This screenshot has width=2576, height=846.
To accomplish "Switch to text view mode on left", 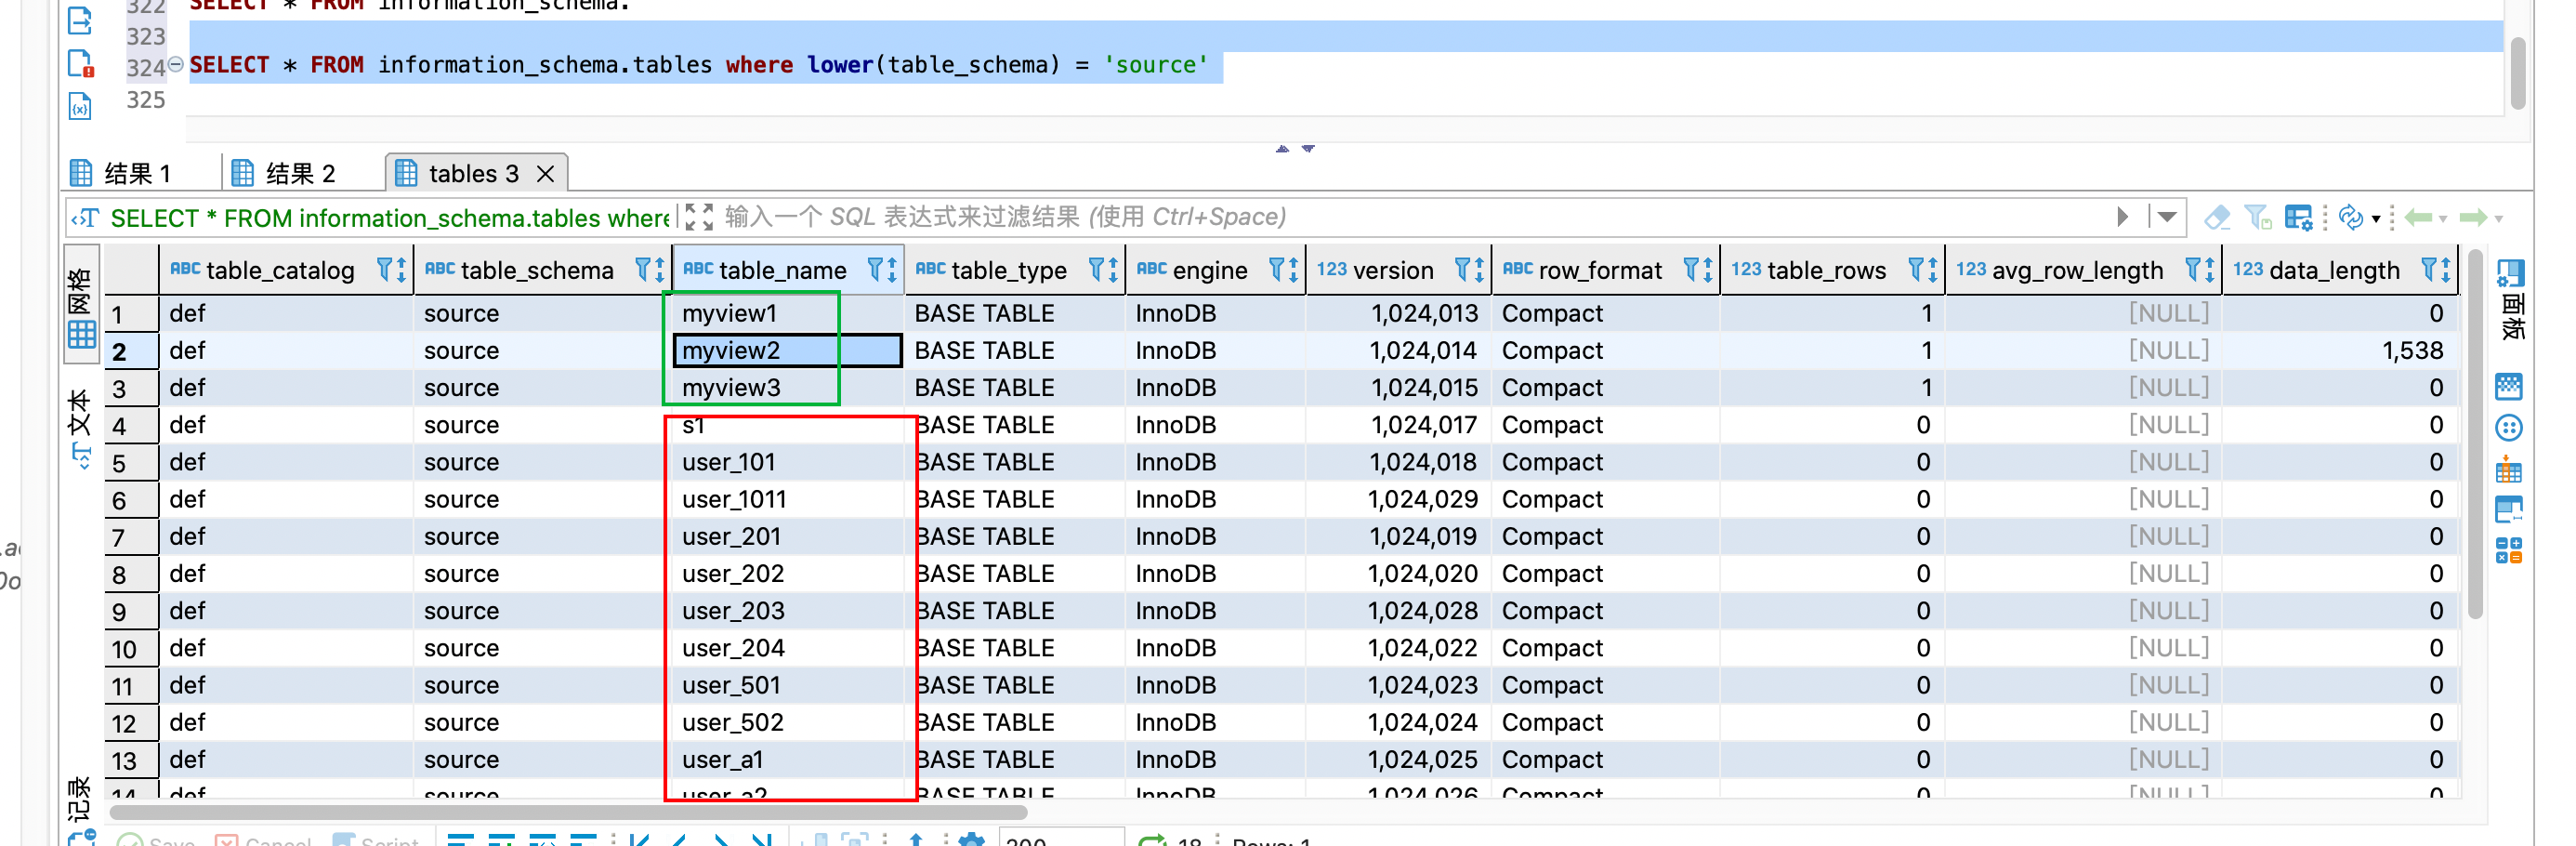I will click(x=80, y=428).
